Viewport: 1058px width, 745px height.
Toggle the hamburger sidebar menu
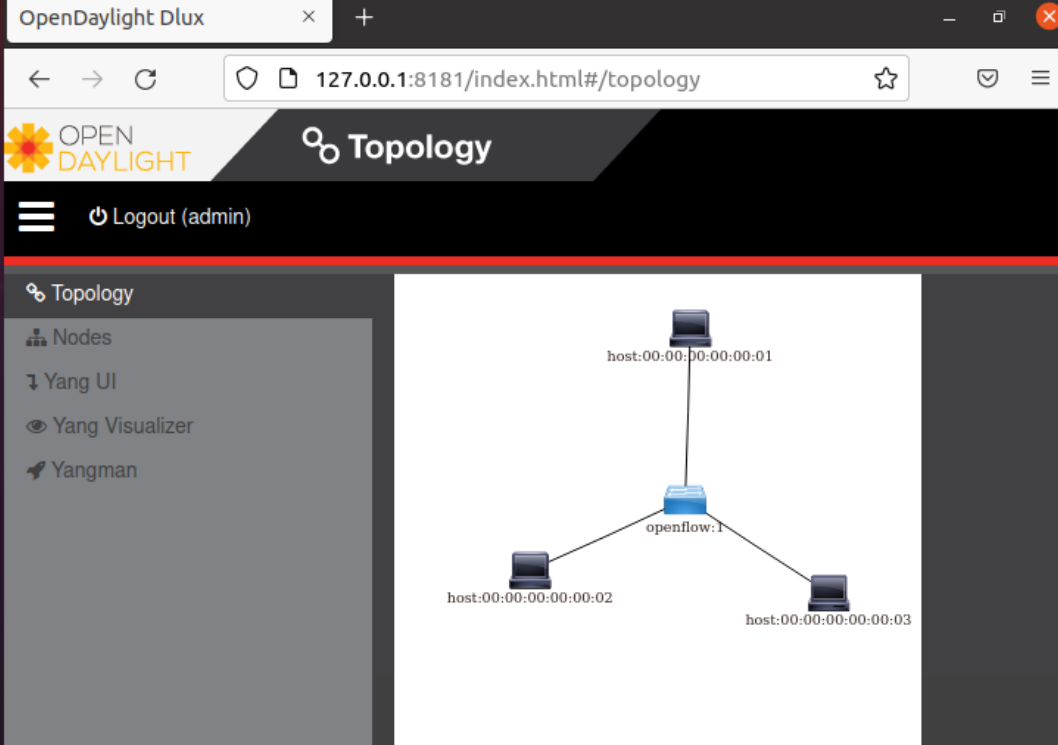click(x=36, y=217)
